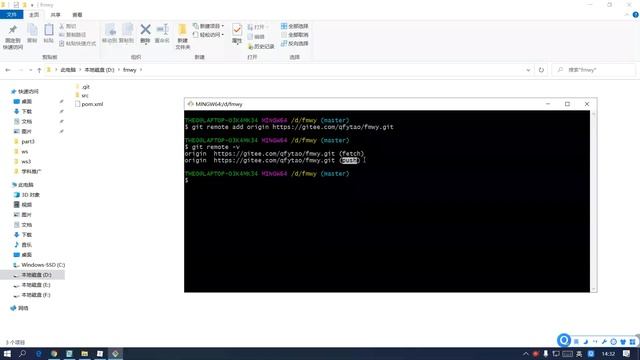Screen dimensions: 640x360
Task: Click the Git Bash taskbar icon
Action: pos(115,353)
